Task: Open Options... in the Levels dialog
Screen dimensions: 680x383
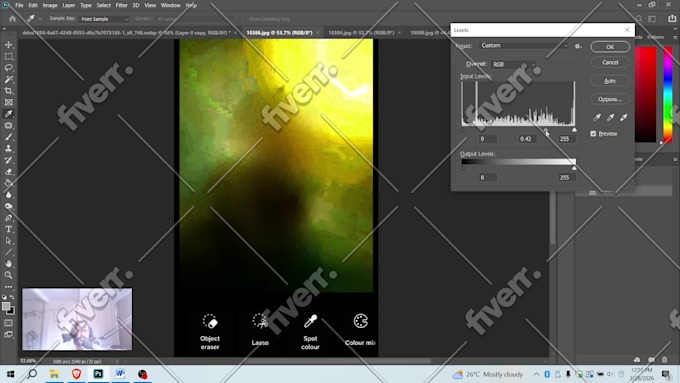Action: click(x=610, y=99)
